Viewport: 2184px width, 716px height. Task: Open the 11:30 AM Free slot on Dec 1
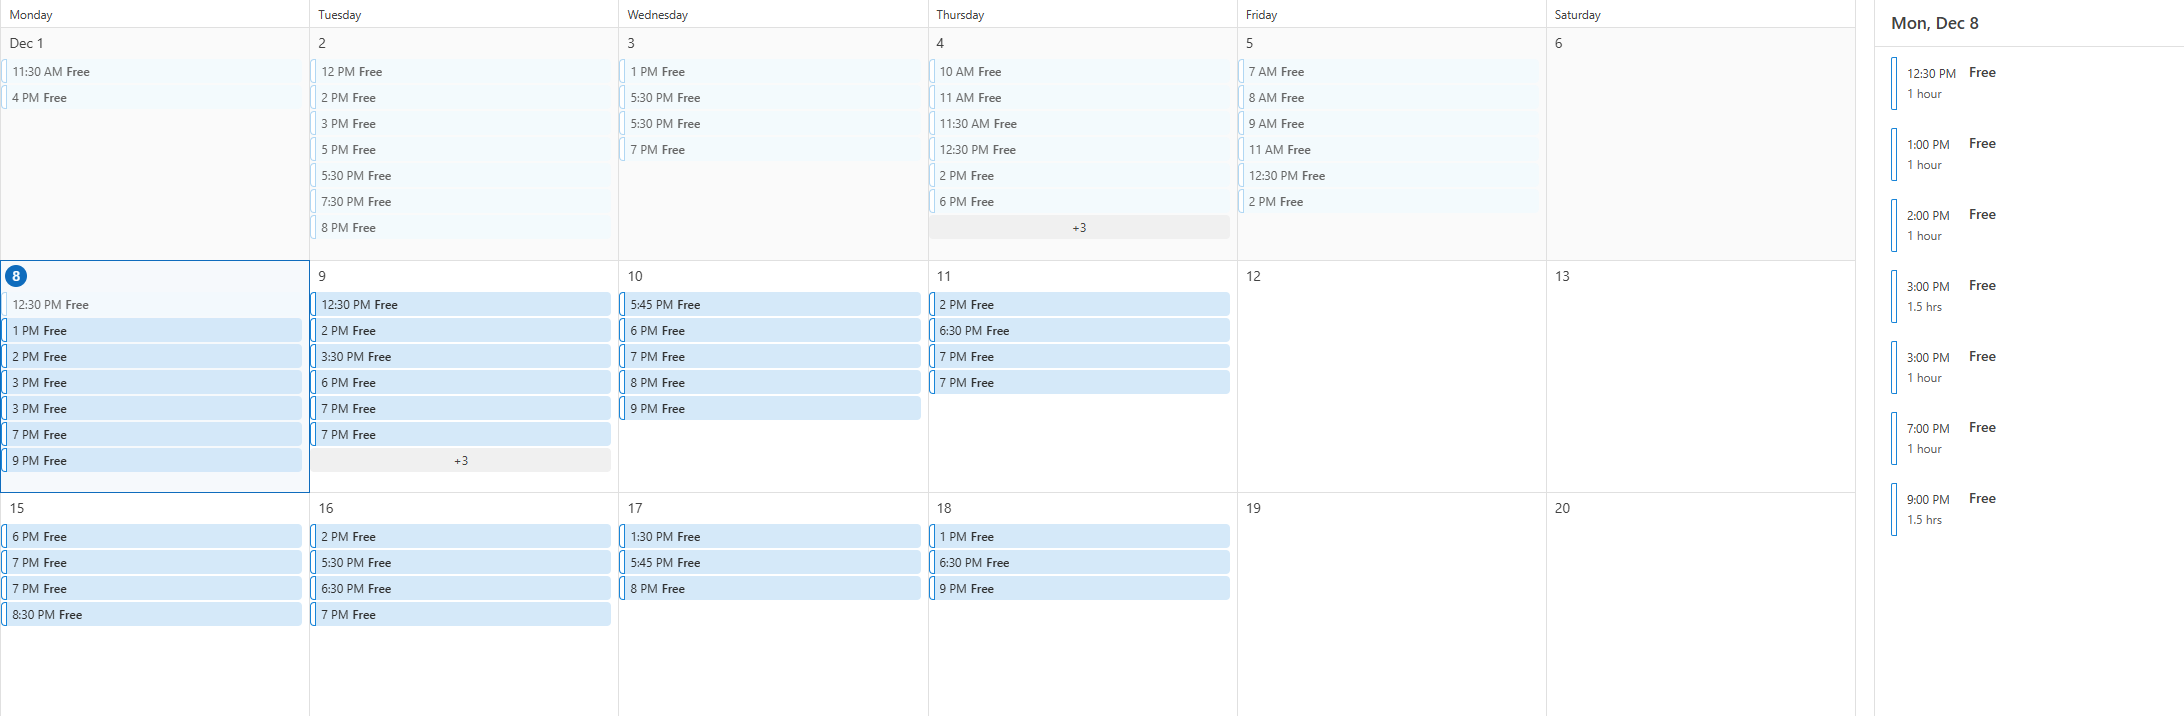click(152, 72)
